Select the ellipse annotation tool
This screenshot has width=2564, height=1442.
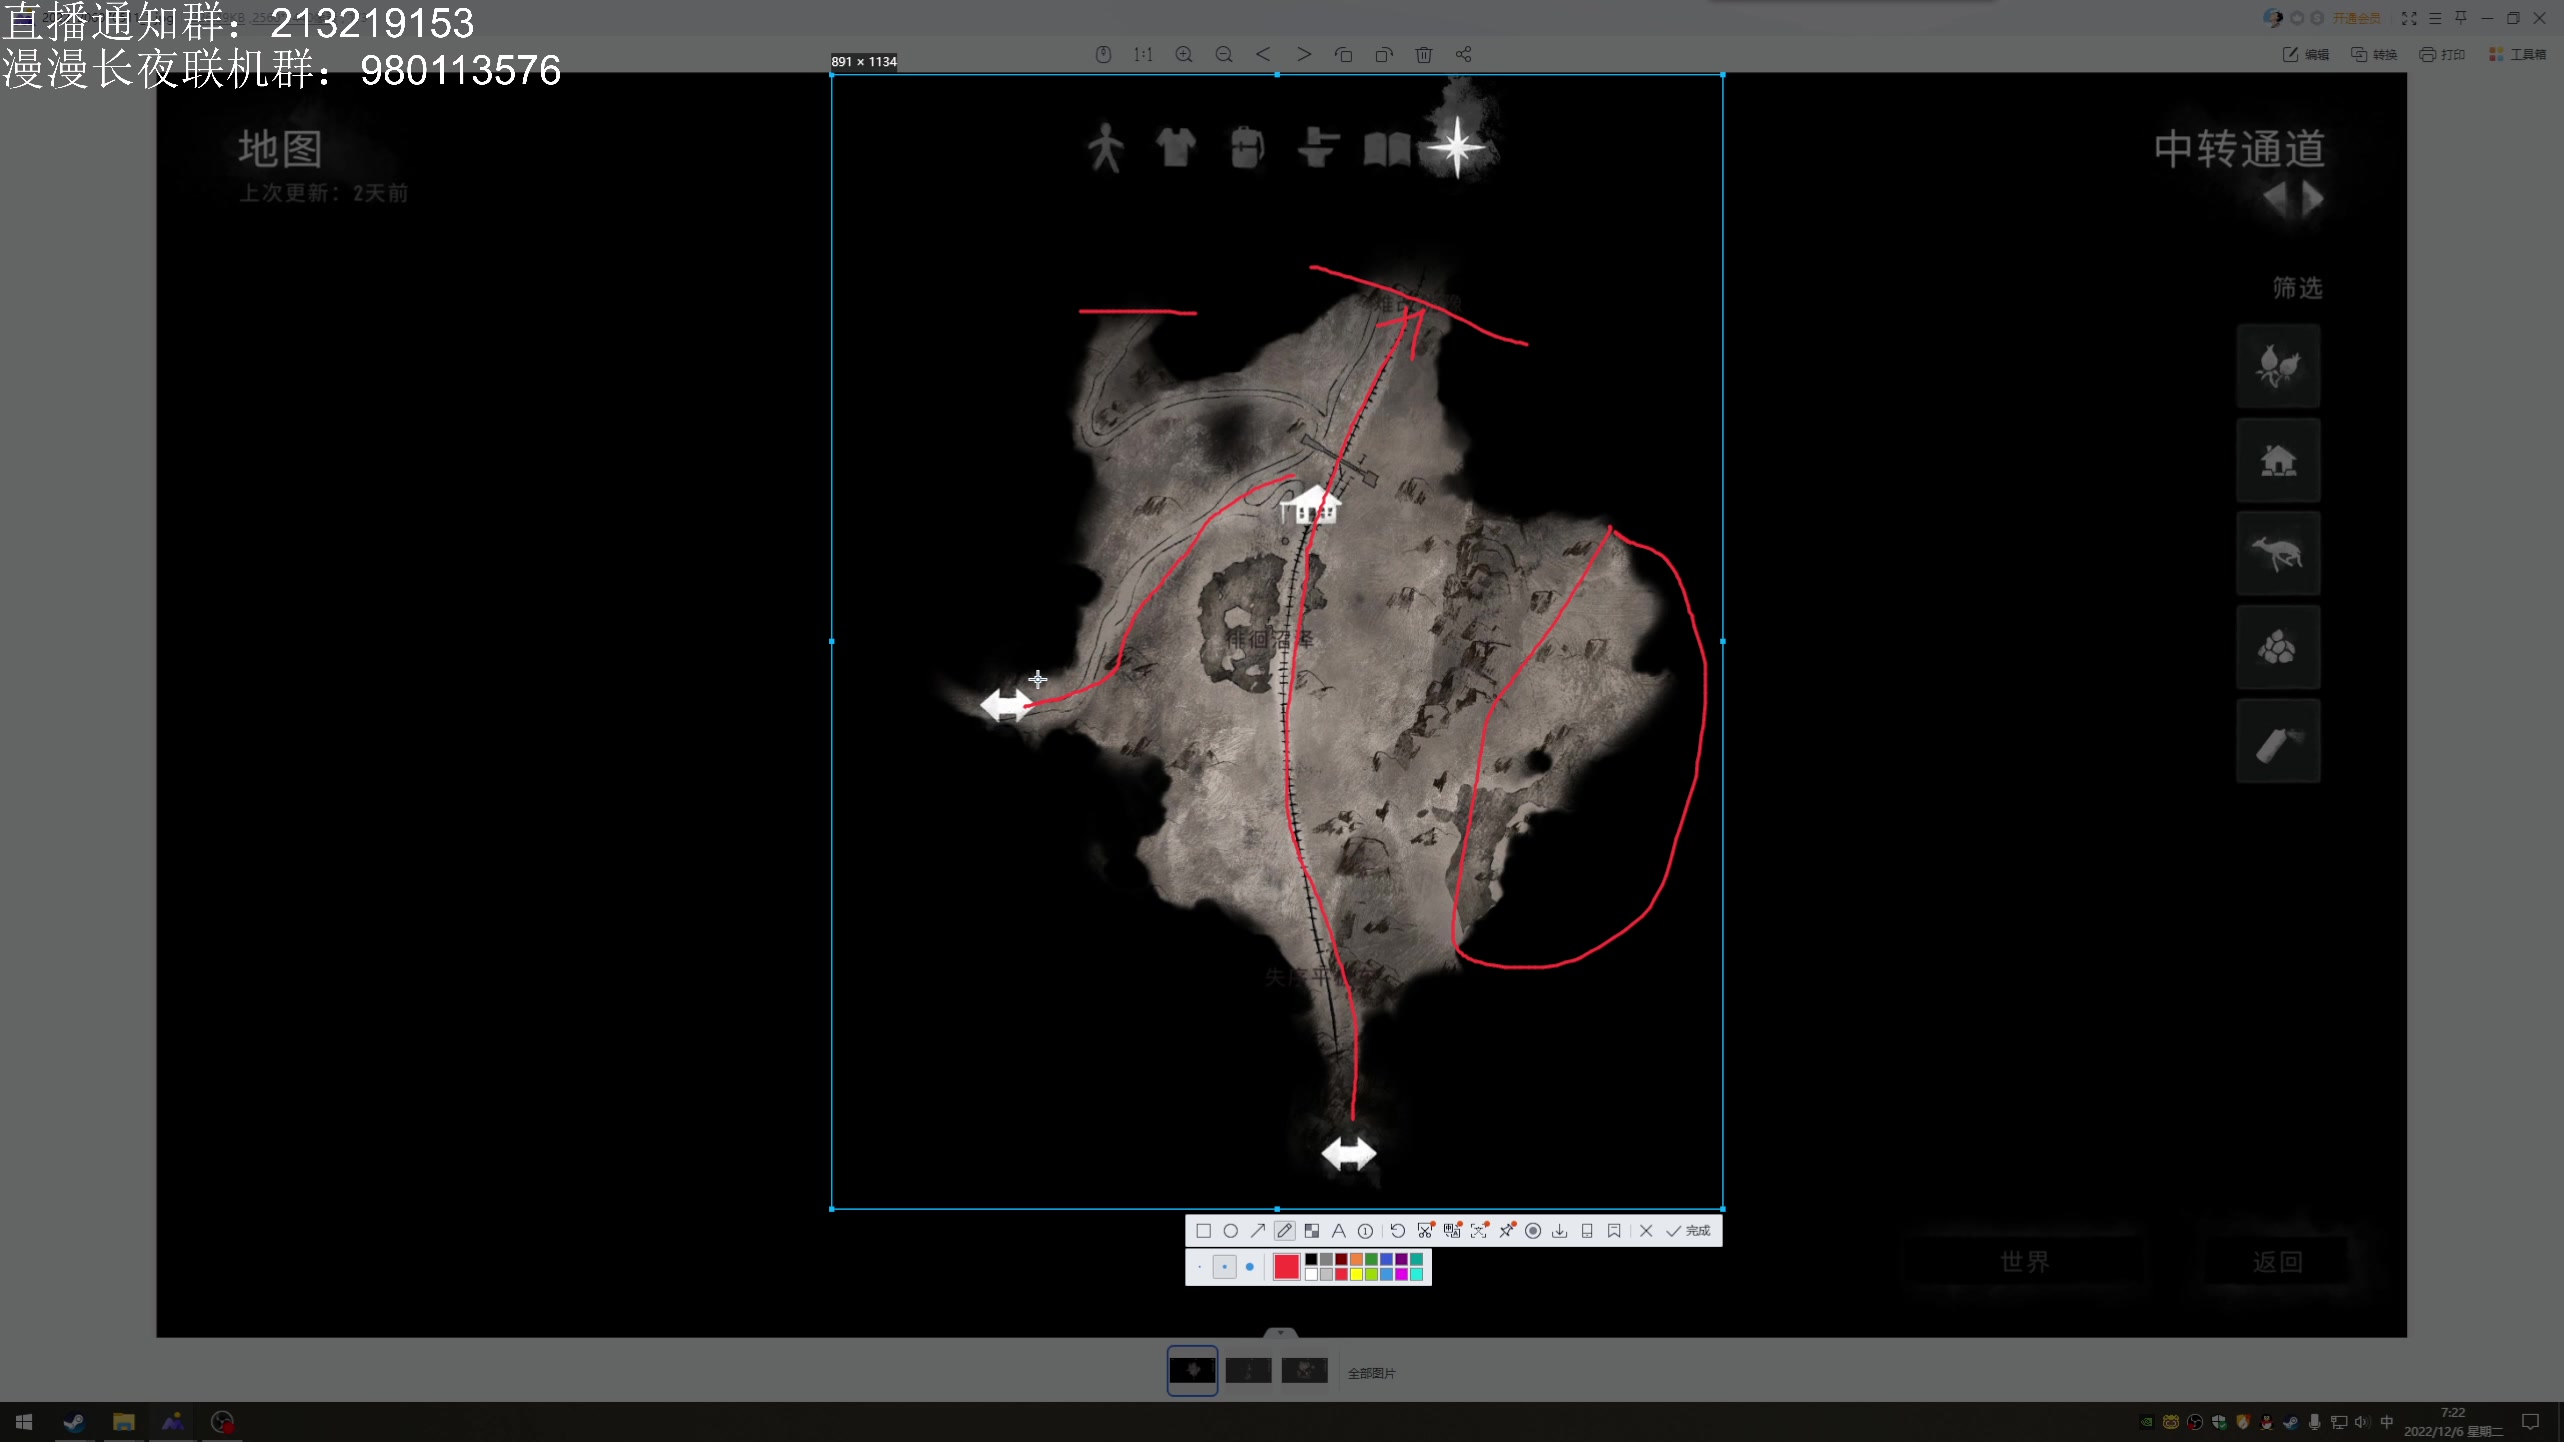tap(1231, 1231)
